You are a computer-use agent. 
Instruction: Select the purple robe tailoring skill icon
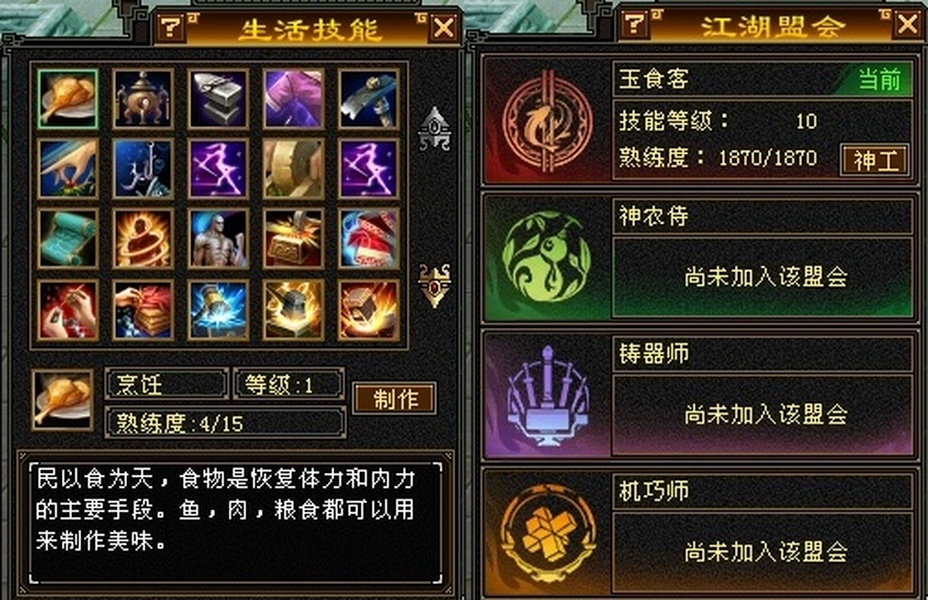(x=293, y=99)
